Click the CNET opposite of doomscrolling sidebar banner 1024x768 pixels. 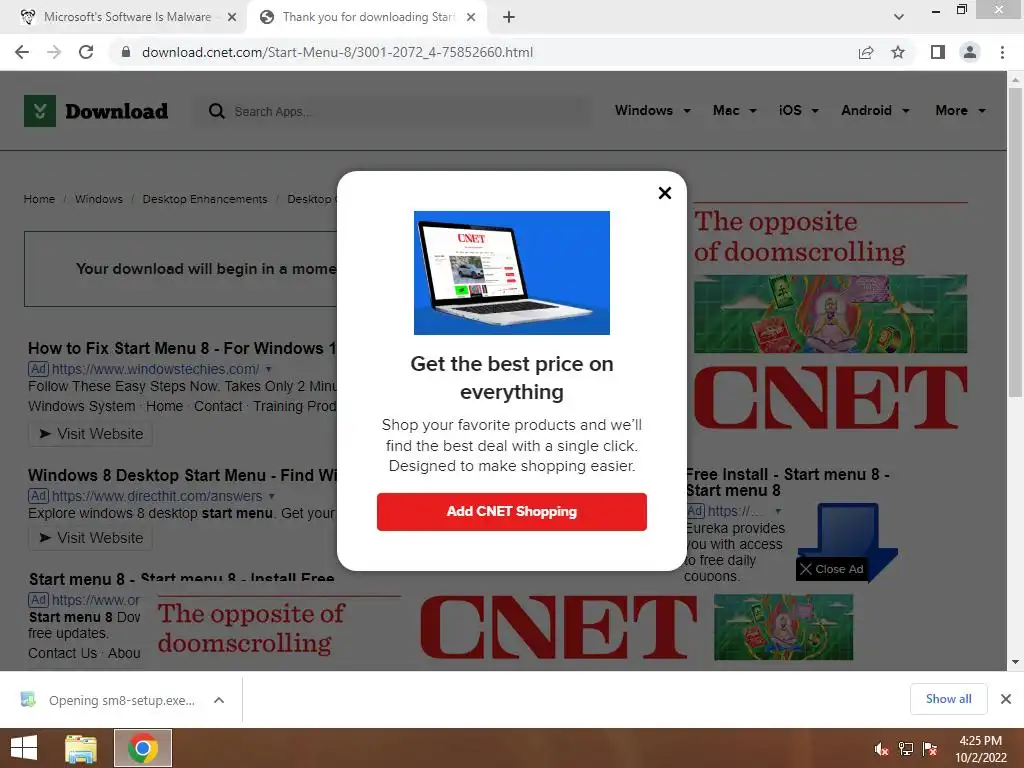(x=830, y=317)
